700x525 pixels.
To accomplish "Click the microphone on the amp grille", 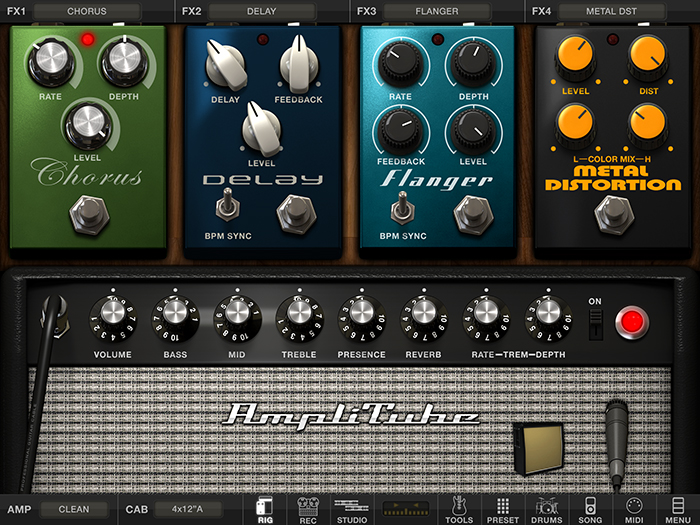I will (x=617, y=445).
